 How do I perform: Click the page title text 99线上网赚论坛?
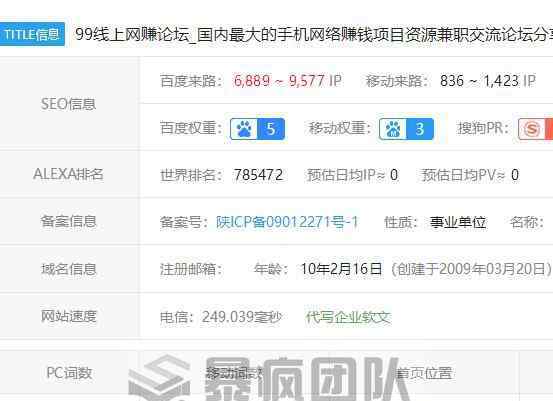(x=132, y=35)
